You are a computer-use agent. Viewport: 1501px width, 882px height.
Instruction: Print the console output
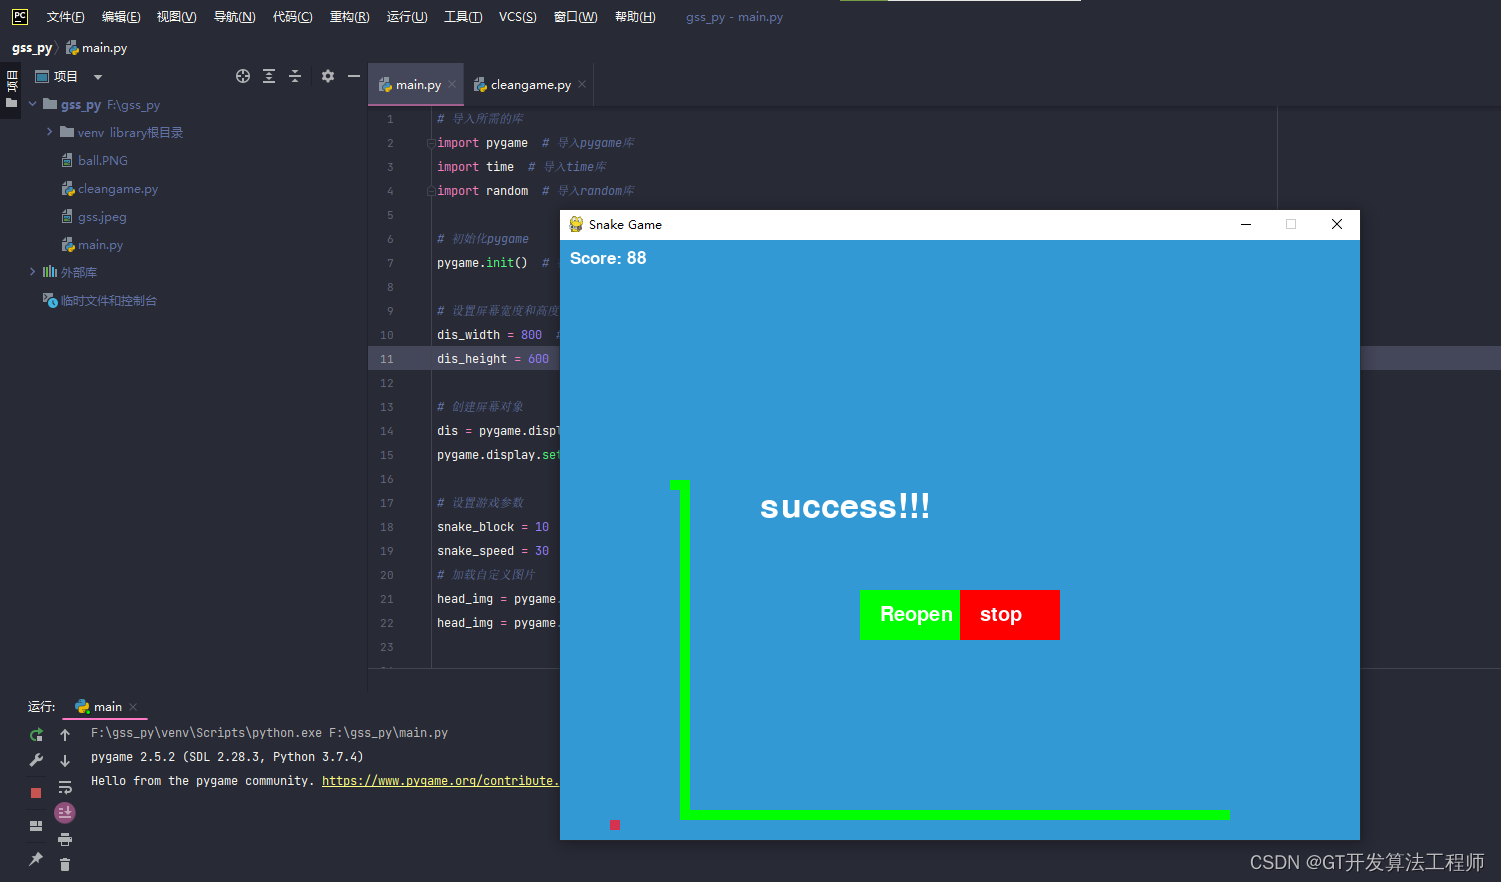65,838
